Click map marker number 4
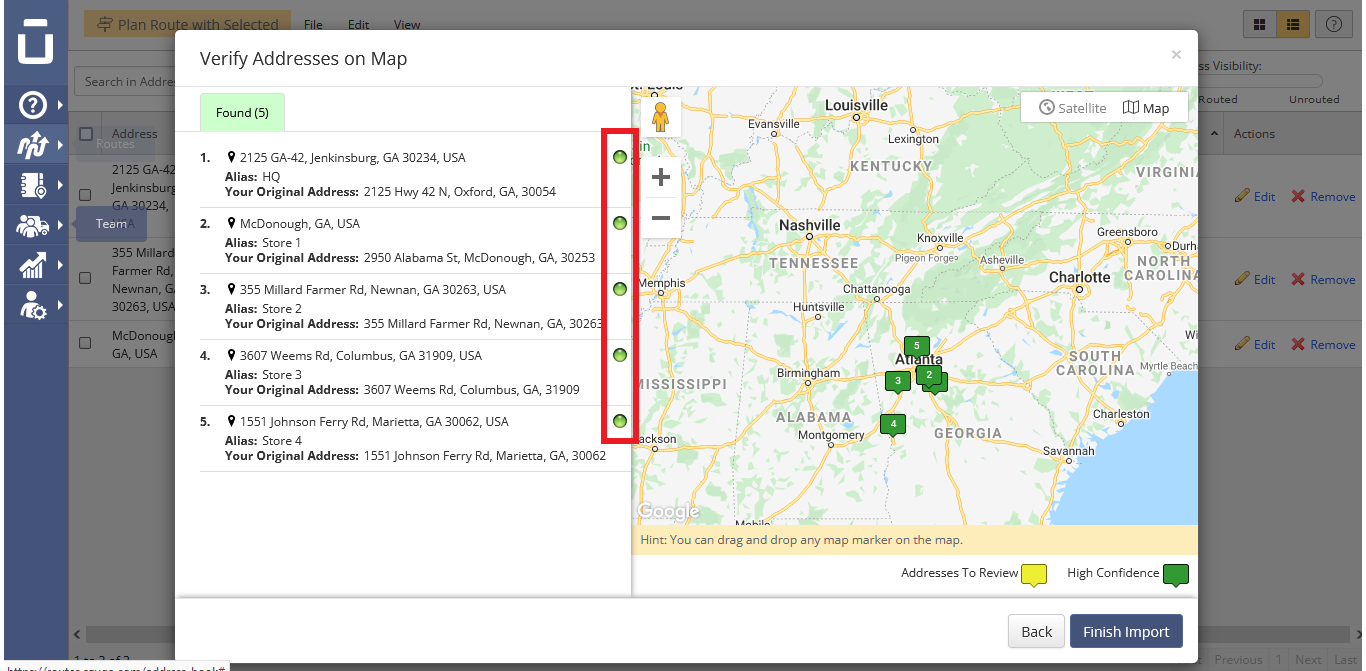Screen dimensions: 1366x671 pos(893,425)
